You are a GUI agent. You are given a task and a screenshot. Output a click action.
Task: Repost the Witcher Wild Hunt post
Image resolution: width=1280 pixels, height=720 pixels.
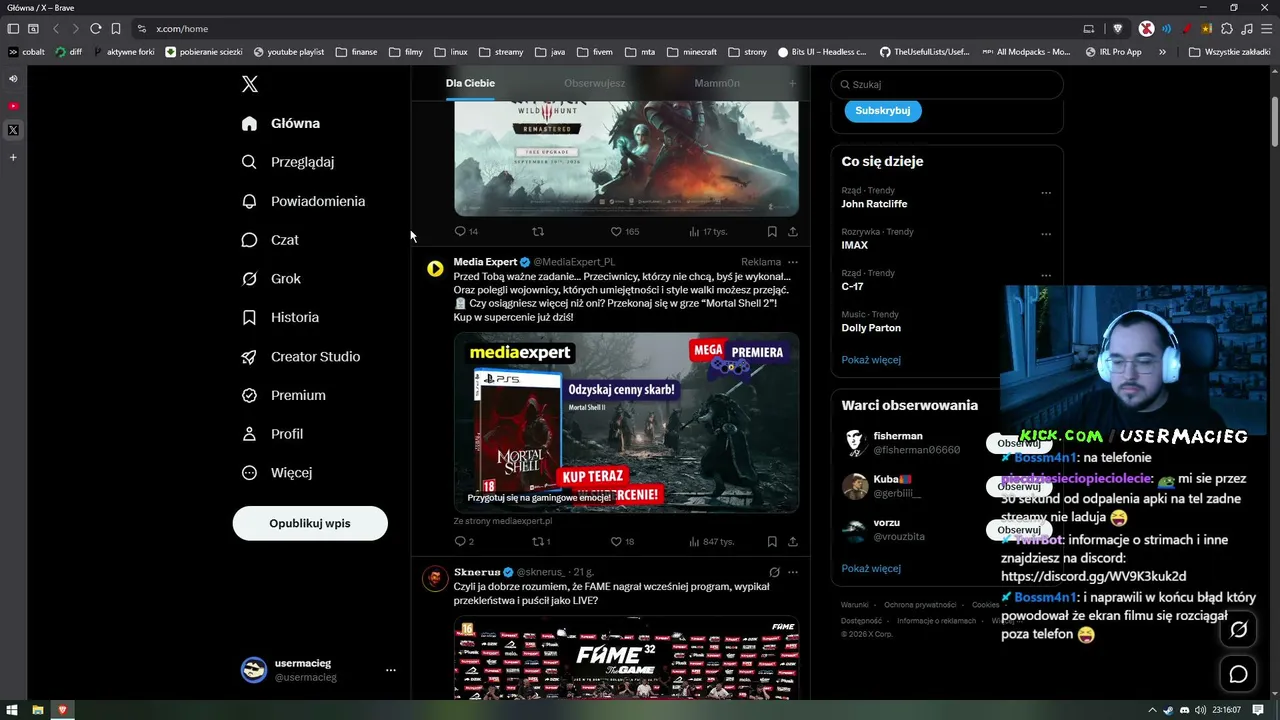(x=538, y=231)
